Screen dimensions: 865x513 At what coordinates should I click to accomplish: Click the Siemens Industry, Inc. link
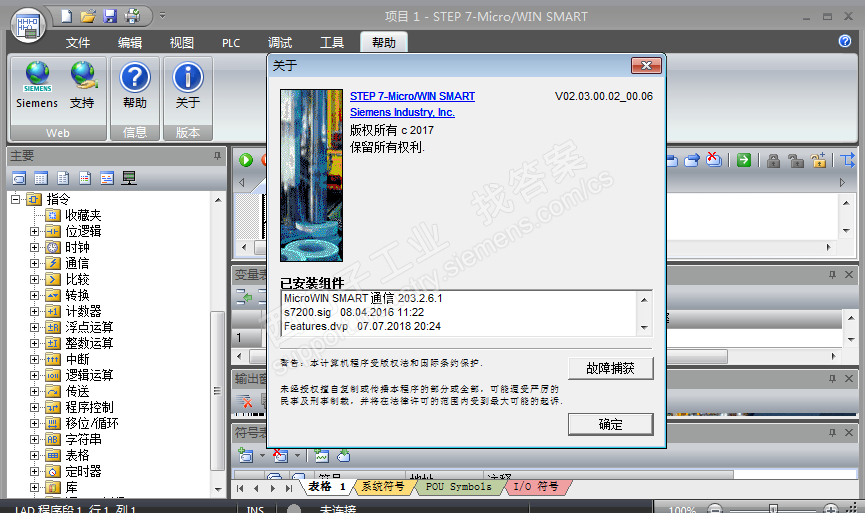point(402,112)
